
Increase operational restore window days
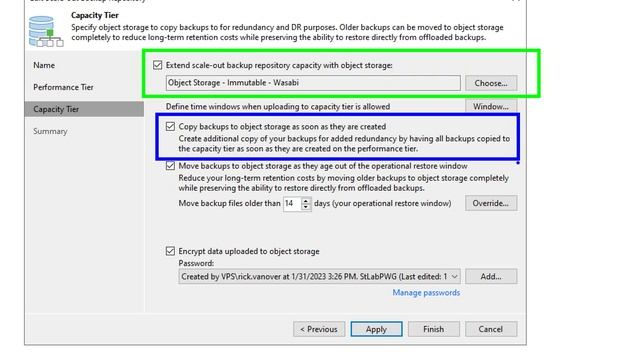pyautogui.click(x=306, y=200)
